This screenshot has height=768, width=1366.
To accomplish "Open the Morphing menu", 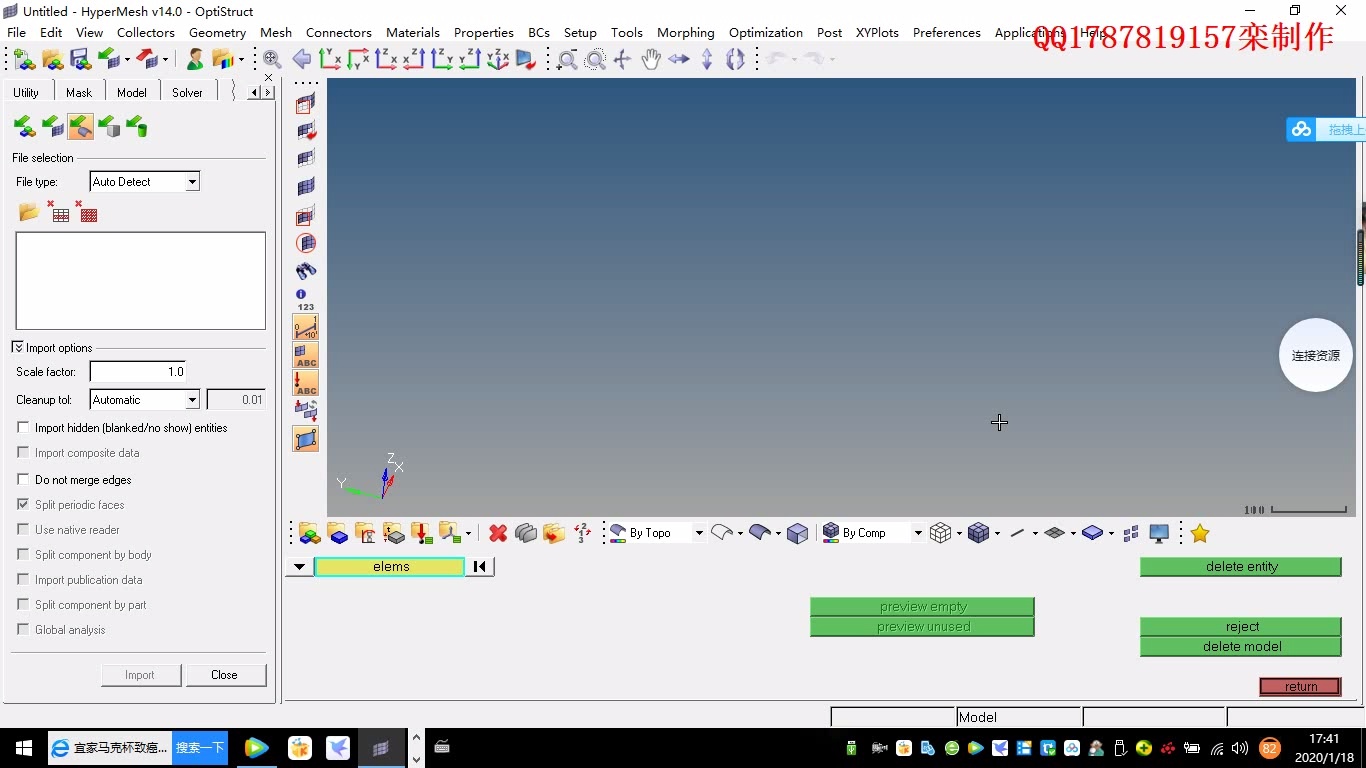I will [686, 32].
